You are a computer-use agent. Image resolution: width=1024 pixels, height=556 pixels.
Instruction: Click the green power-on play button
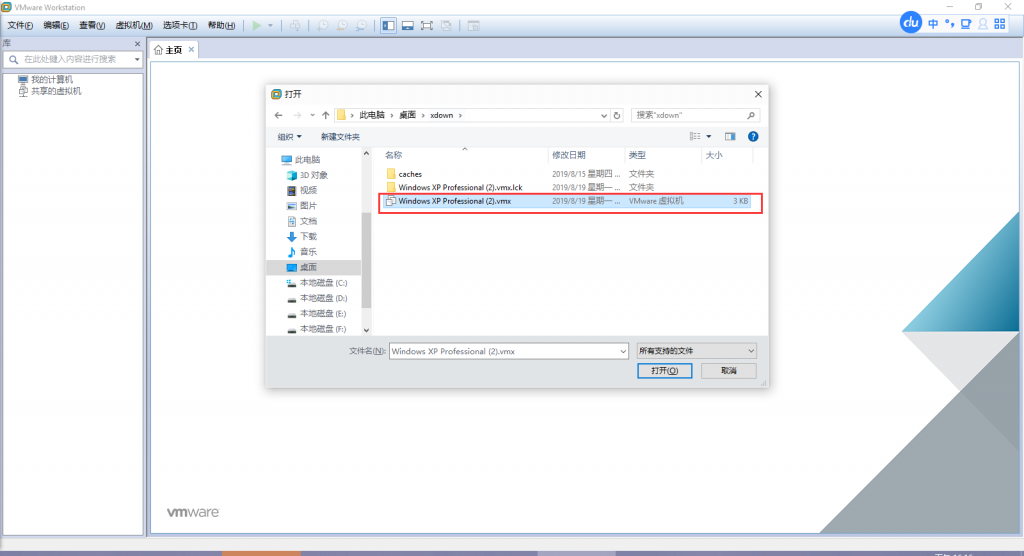pyautogui.click(x=257, y=25)
